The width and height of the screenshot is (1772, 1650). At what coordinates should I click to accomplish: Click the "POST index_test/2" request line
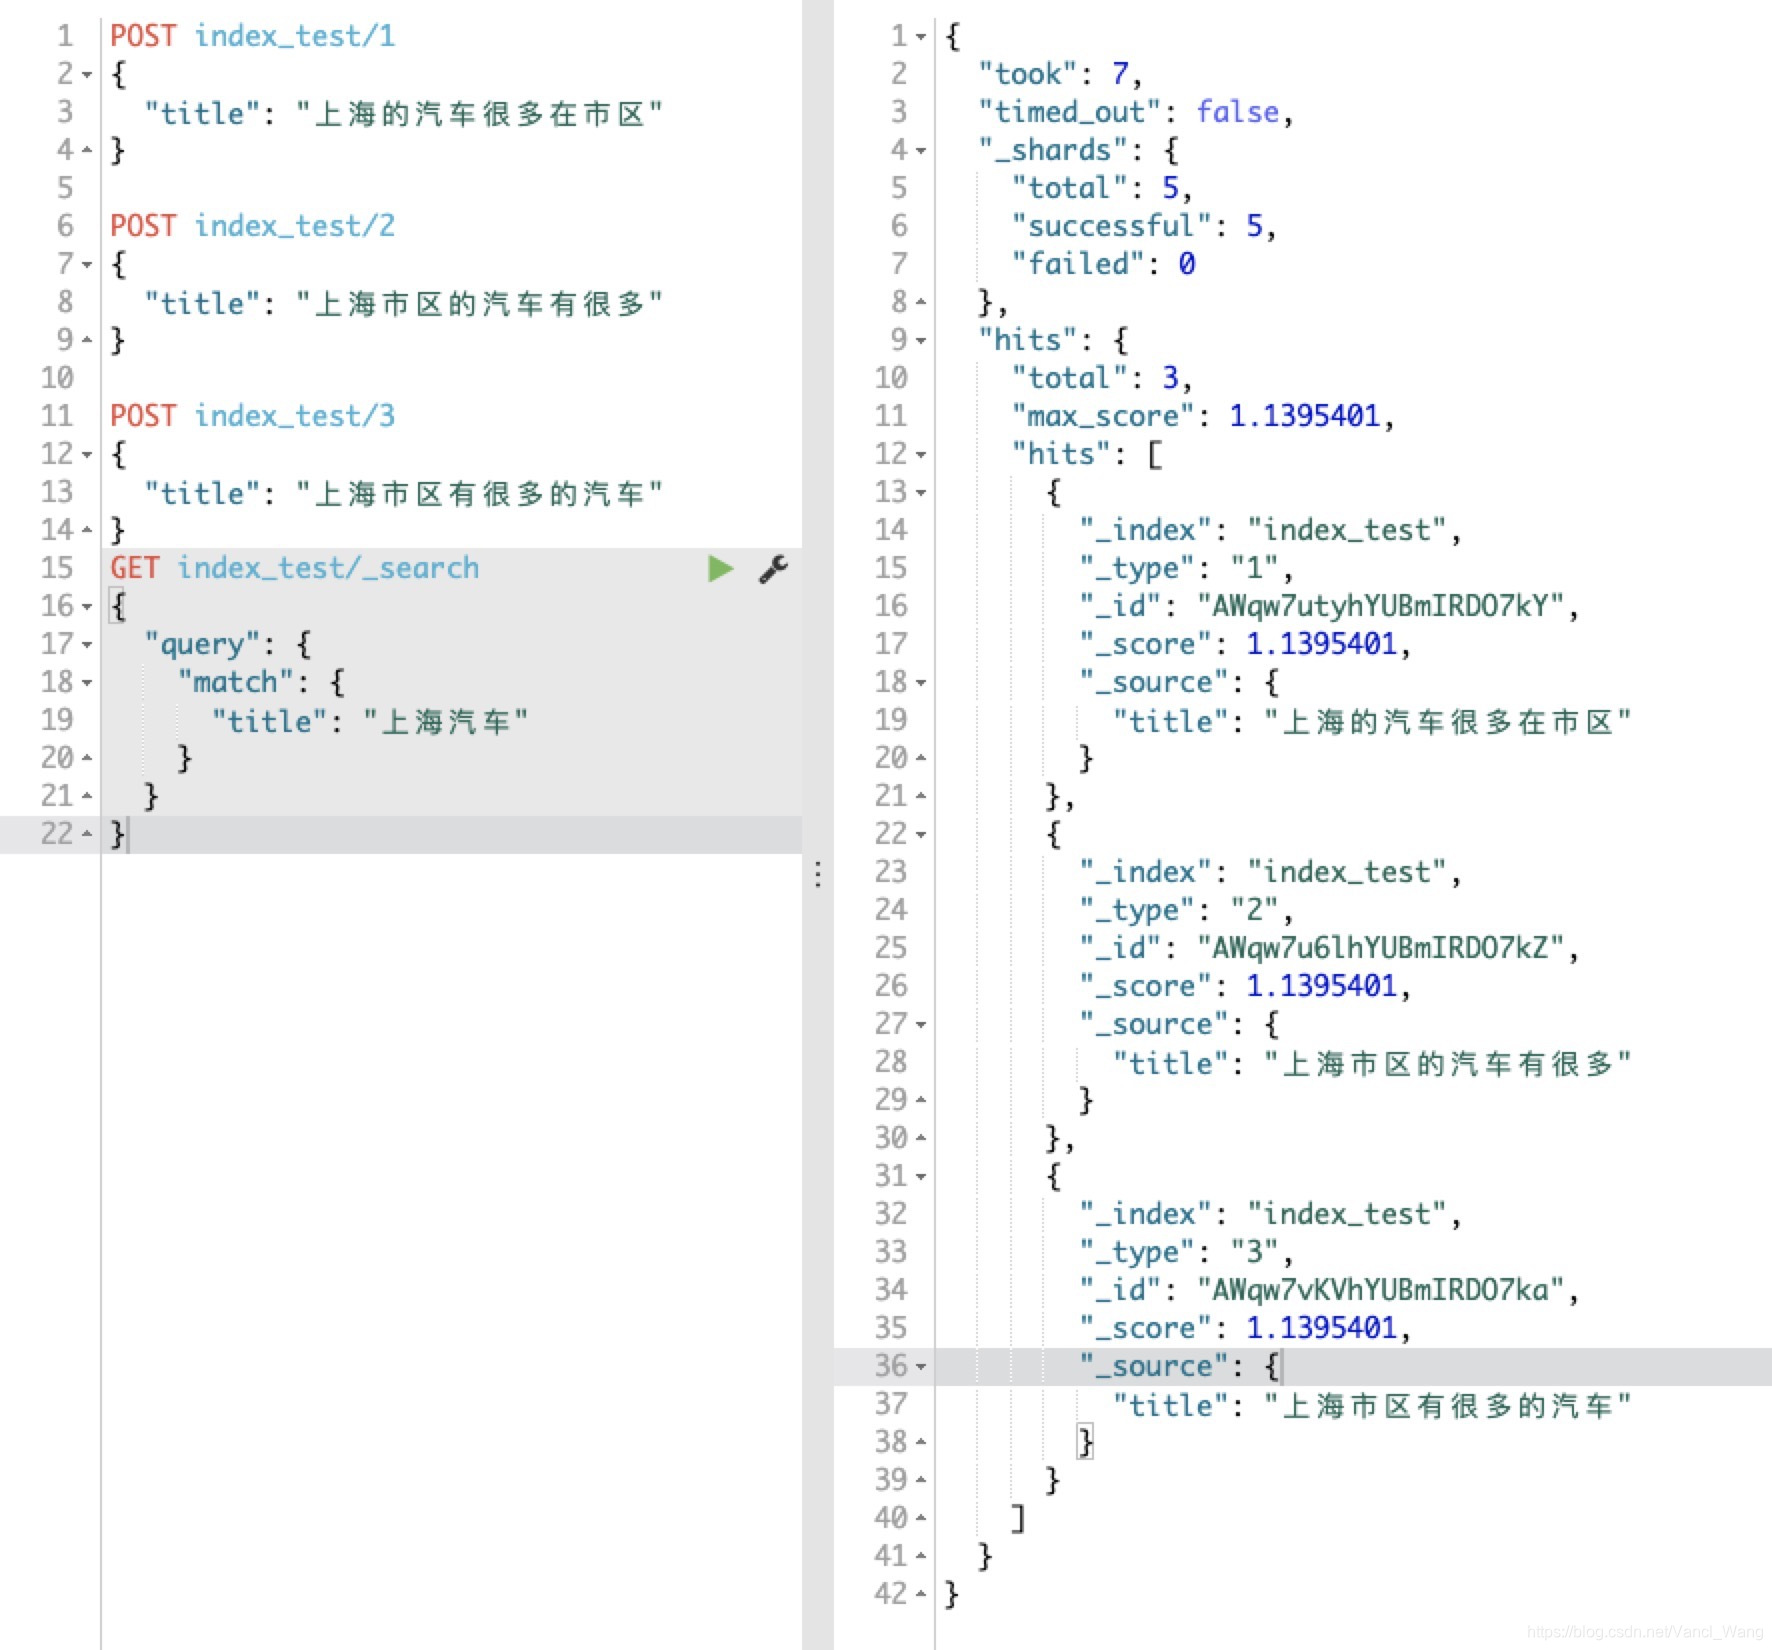(x=253, y=226)
